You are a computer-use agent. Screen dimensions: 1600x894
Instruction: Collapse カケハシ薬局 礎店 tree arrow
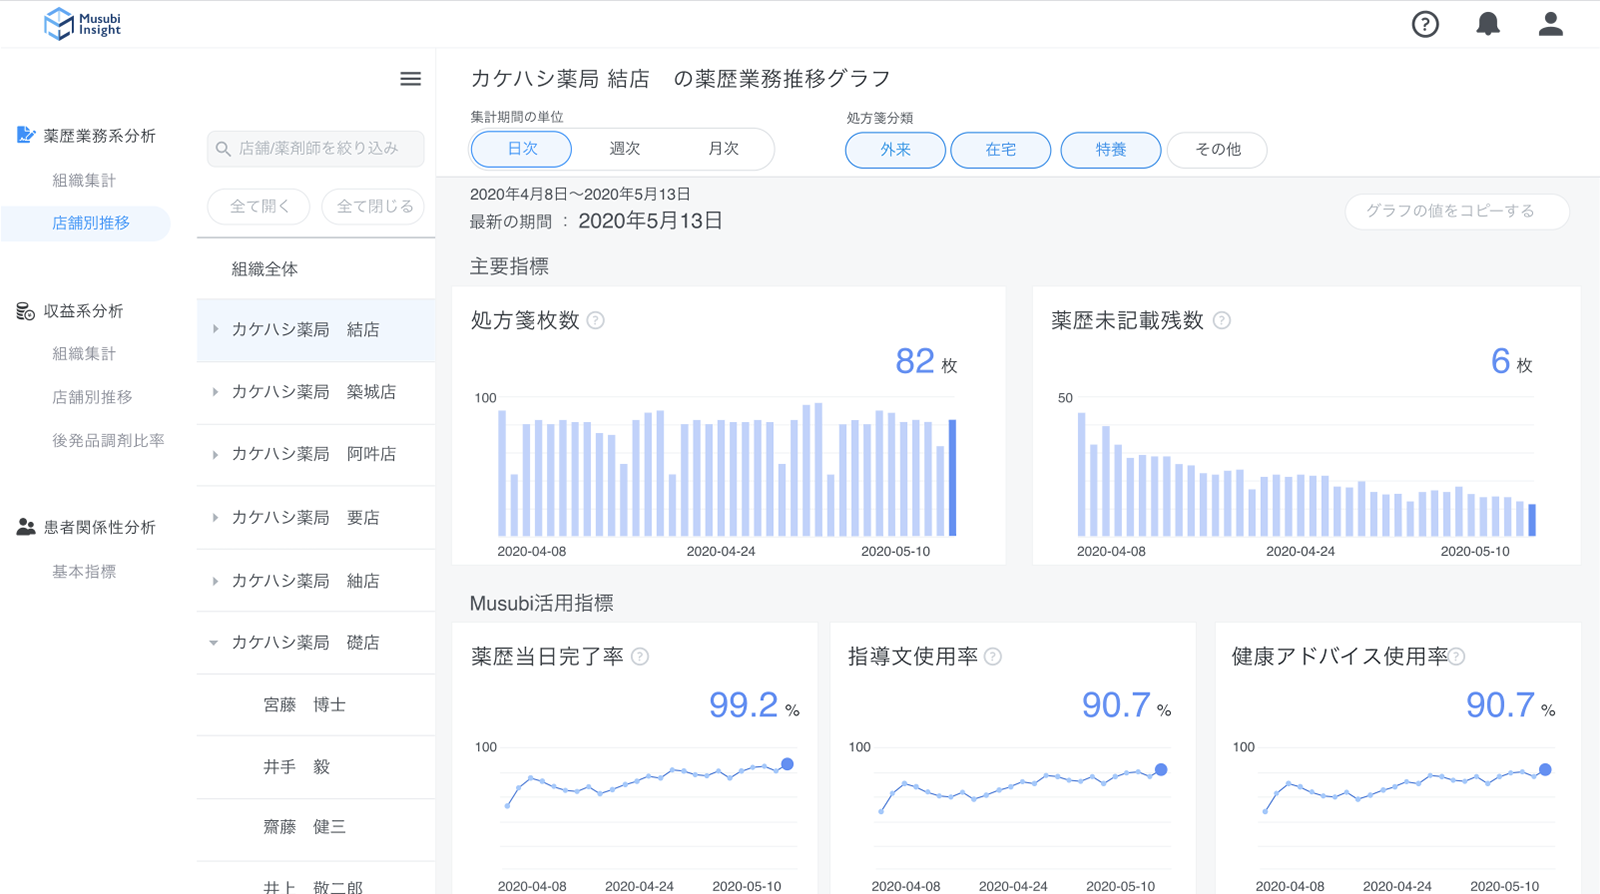214,643
